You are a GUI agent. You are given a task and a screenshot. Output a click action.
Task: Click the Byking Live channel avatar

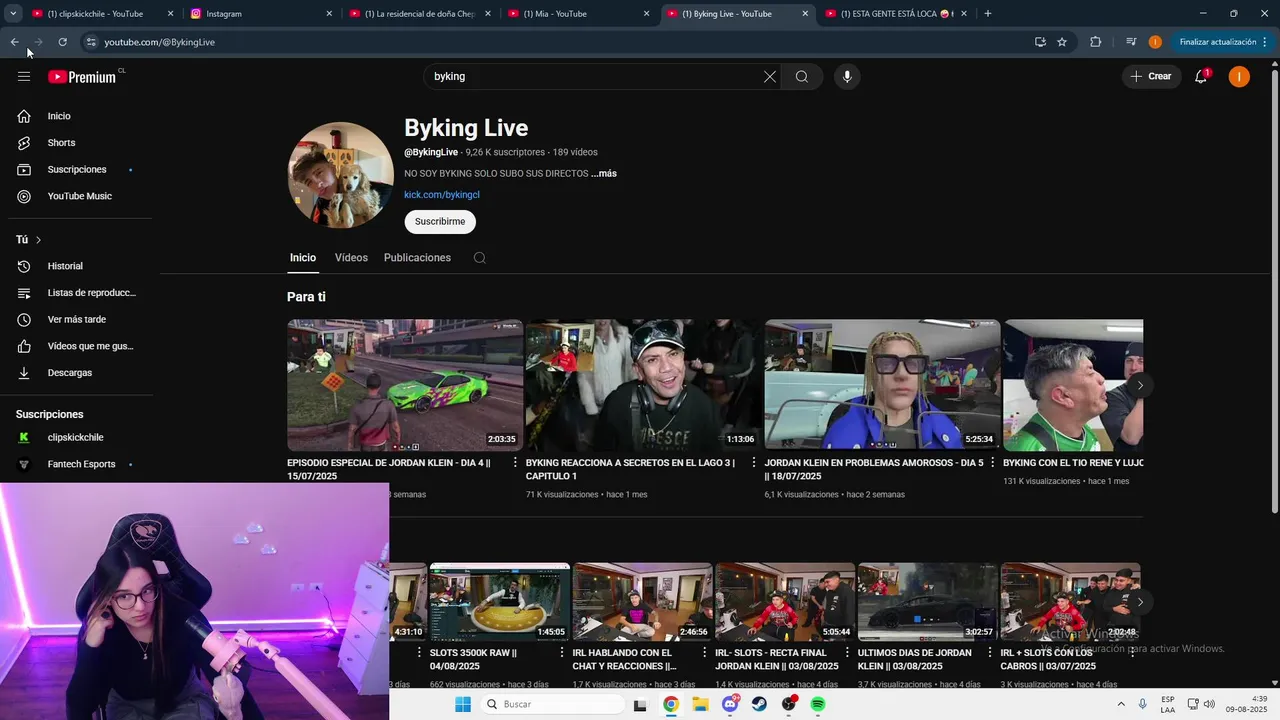(x=341, y=175)
